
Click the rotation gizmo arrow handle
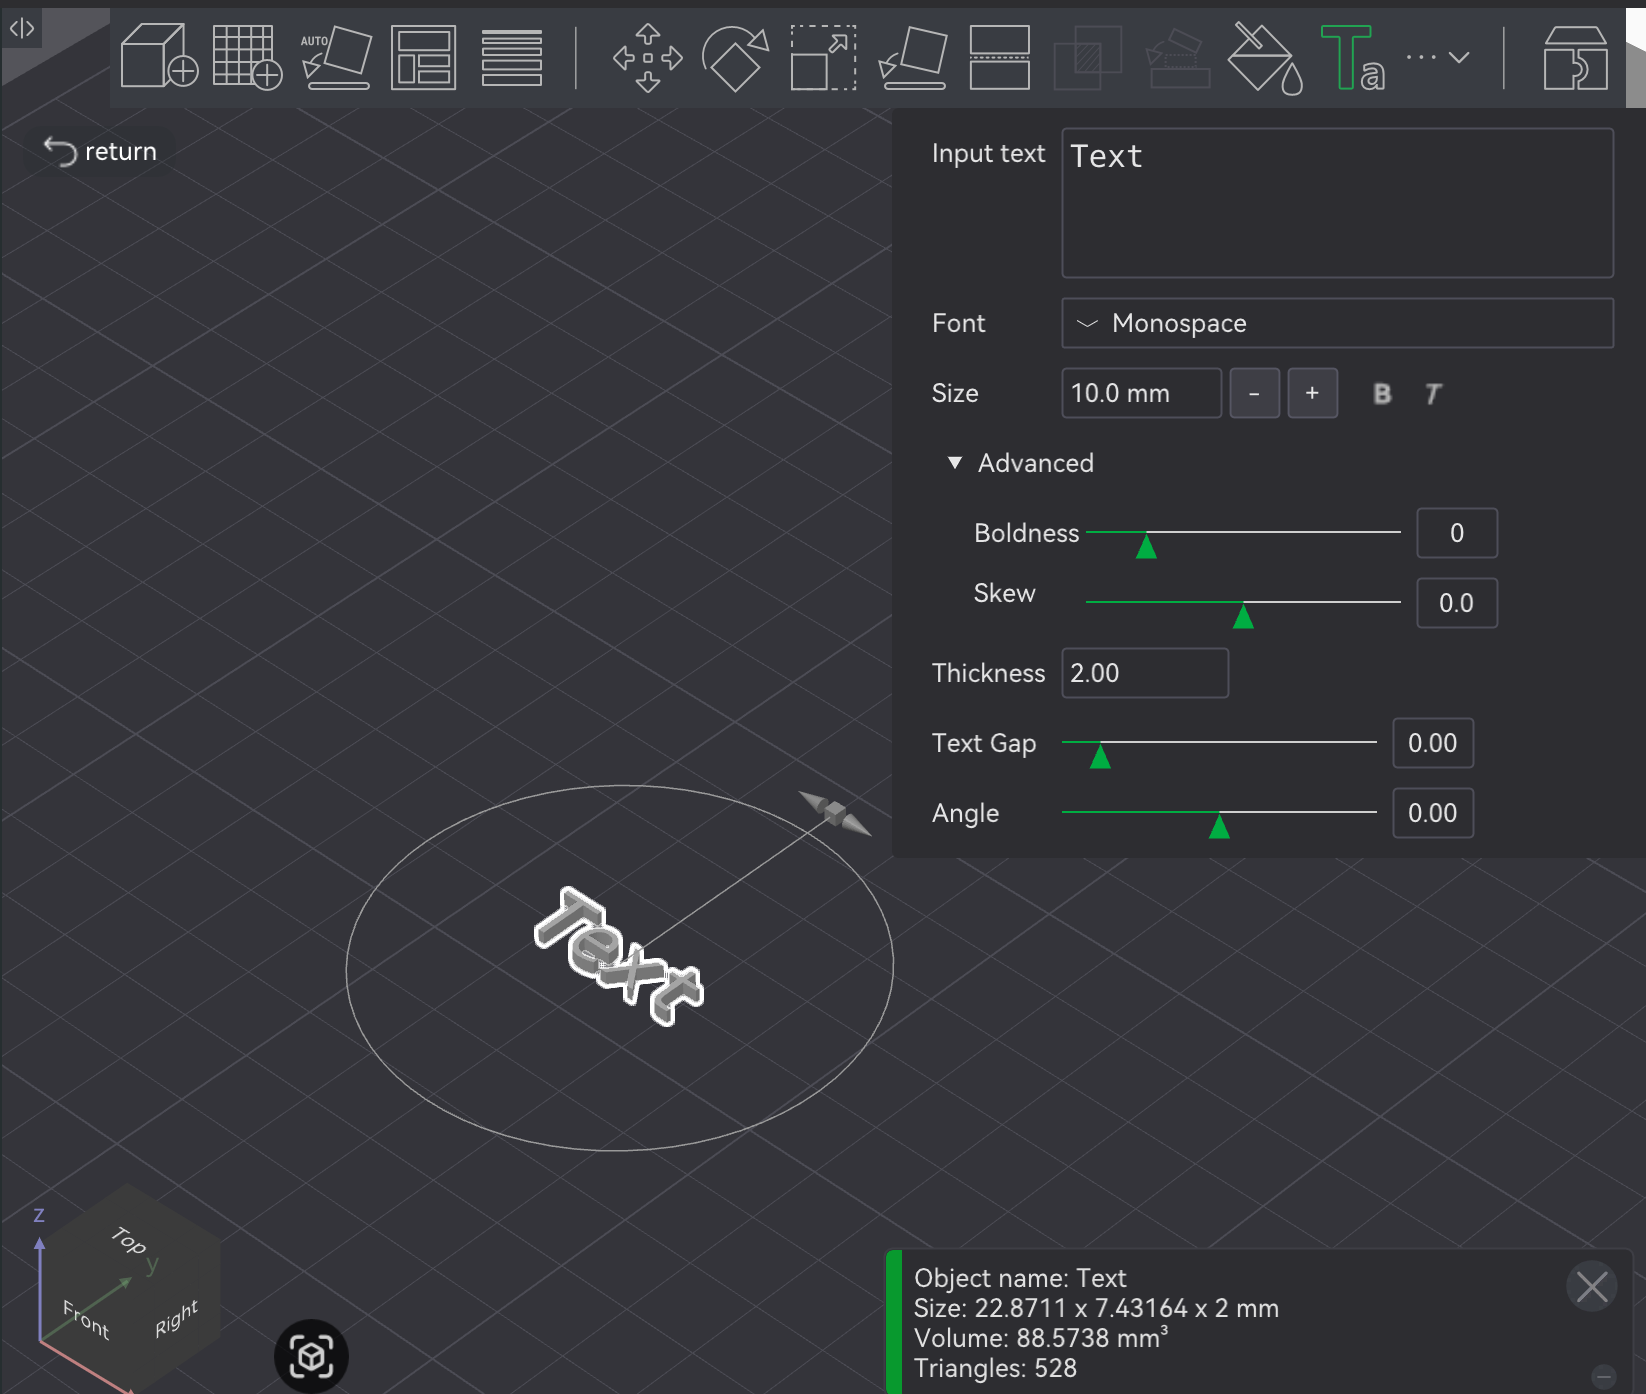click(836, 813)
